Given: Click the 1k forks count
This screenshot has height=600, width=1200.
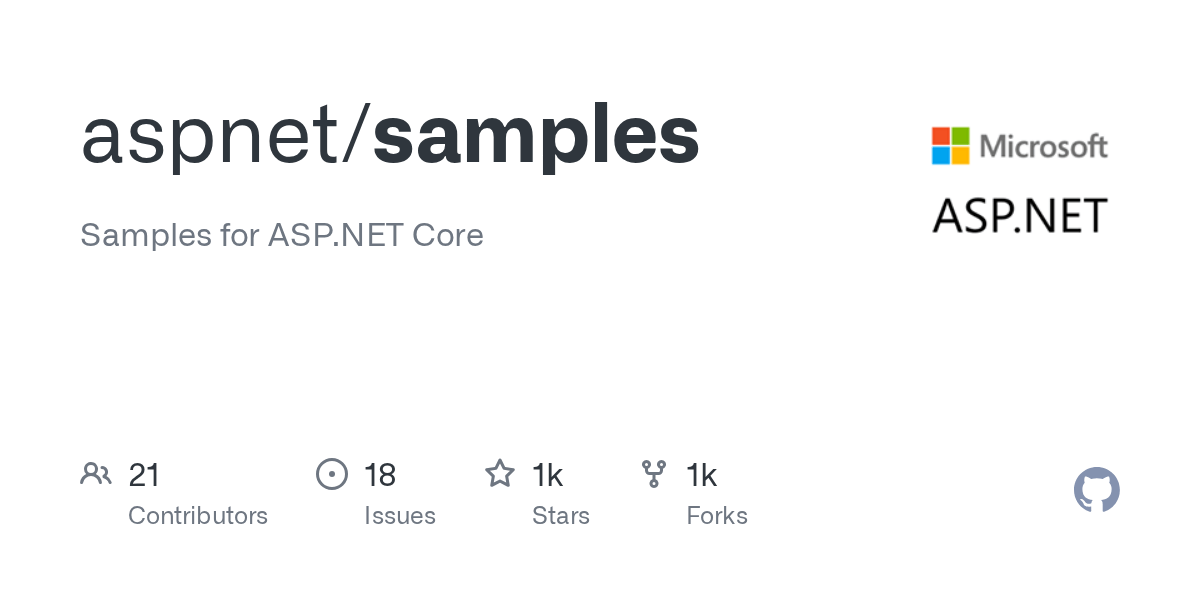Looking at the screenshot, I should click(702, 475).
